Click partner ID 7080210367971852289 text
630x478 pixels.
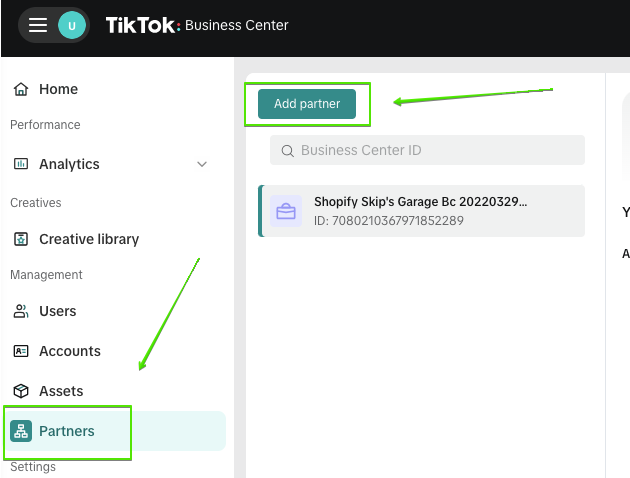[389, 221]
